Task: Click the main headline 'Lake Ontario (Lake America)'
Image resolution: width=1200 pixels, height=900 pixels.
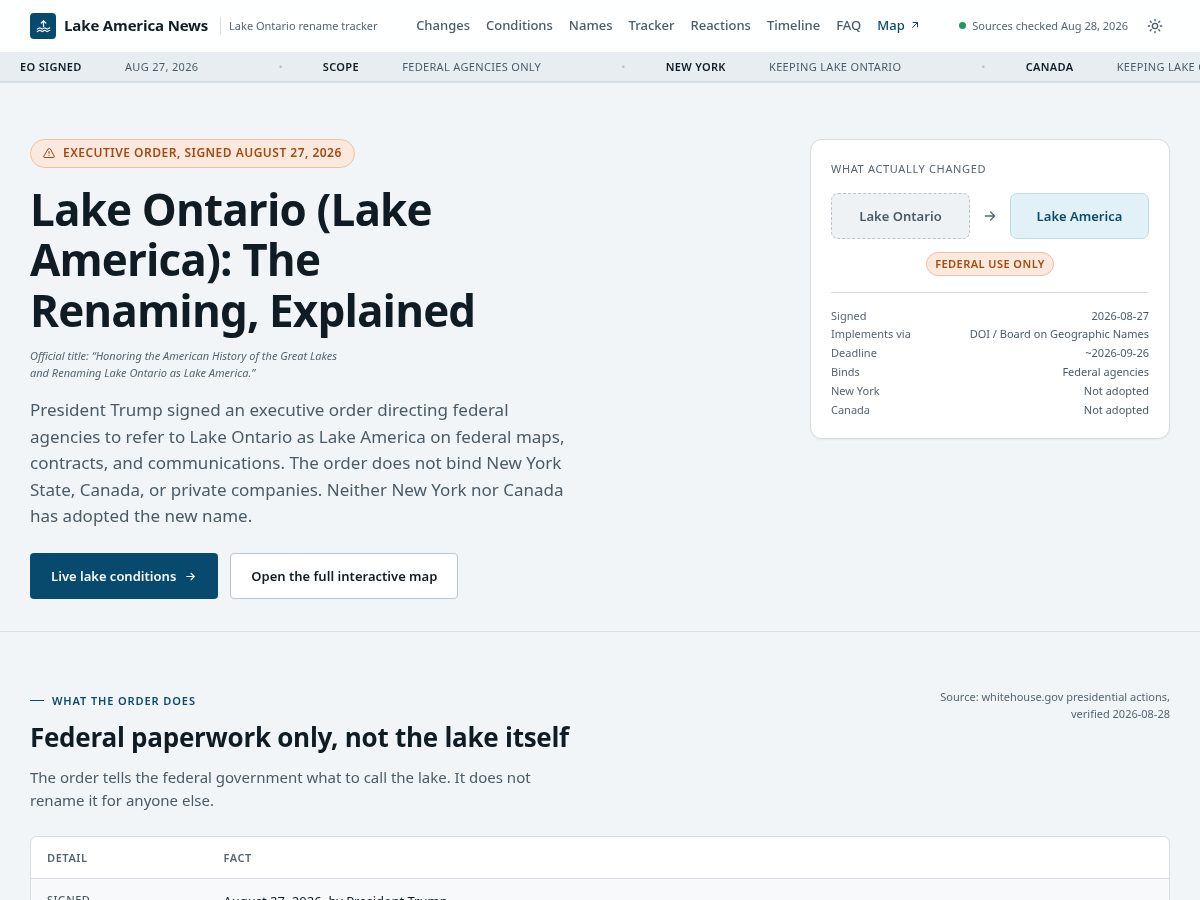Action: (252, 260)
